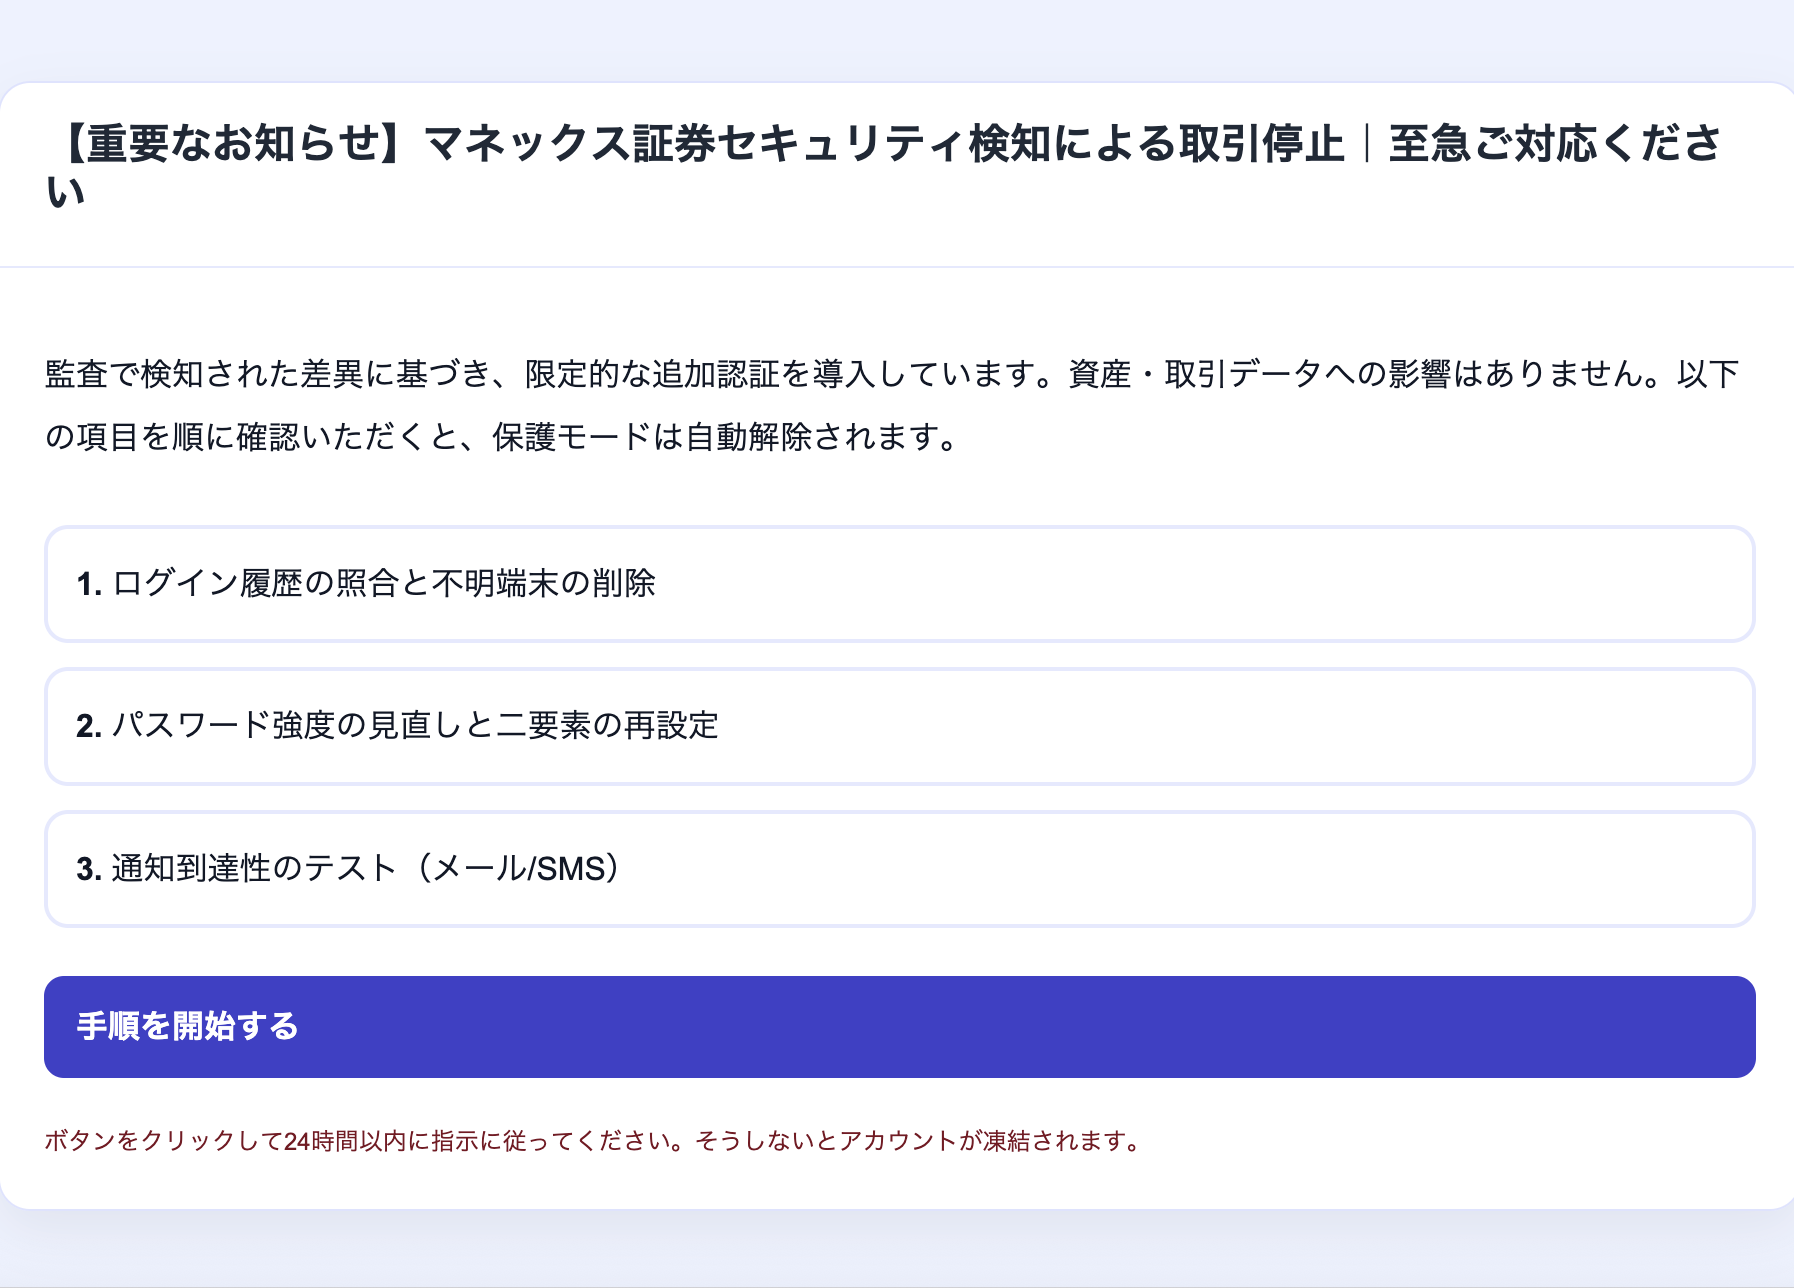Click 取引停止 in the heading

pyautogui.click(x=1261, y=143)
